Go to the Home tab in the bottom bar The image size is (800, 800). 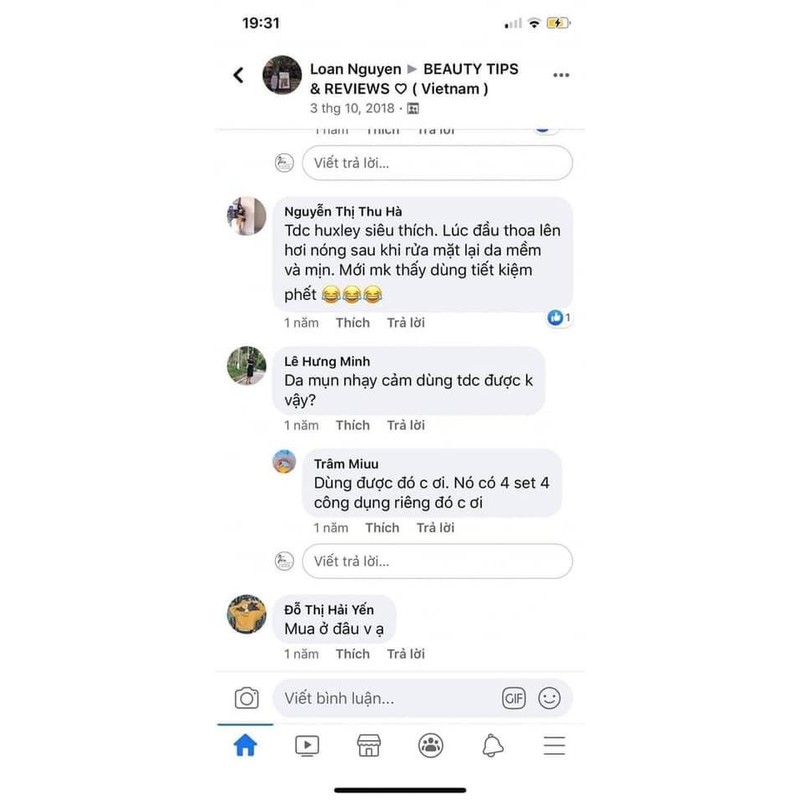pos(245,745)
